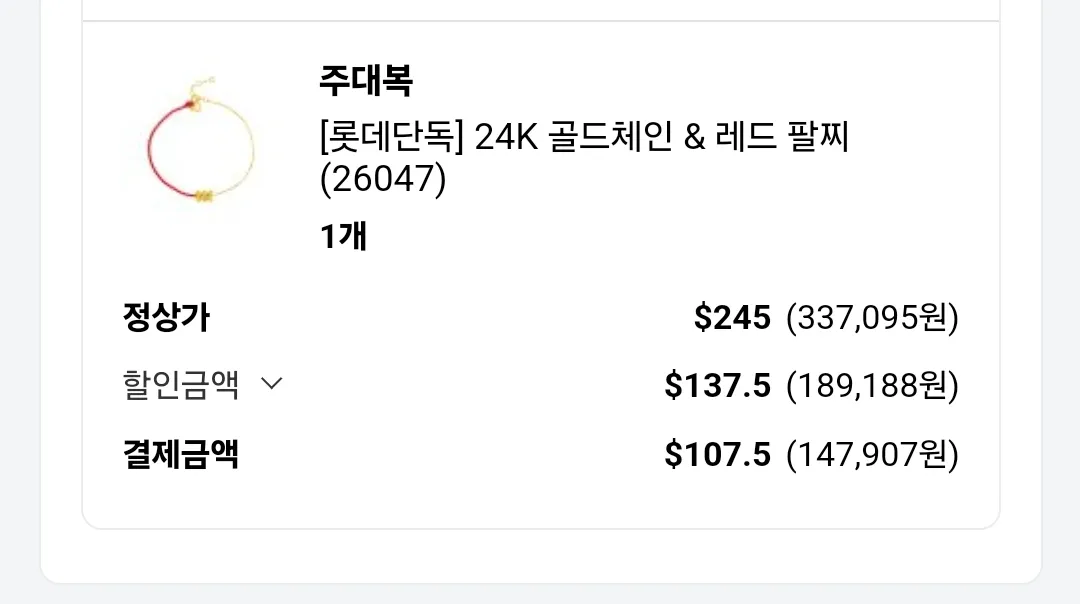Select the (189,188원) converted discount value
Viewport: 1080px width, 604px height.
tap(875, 383)
